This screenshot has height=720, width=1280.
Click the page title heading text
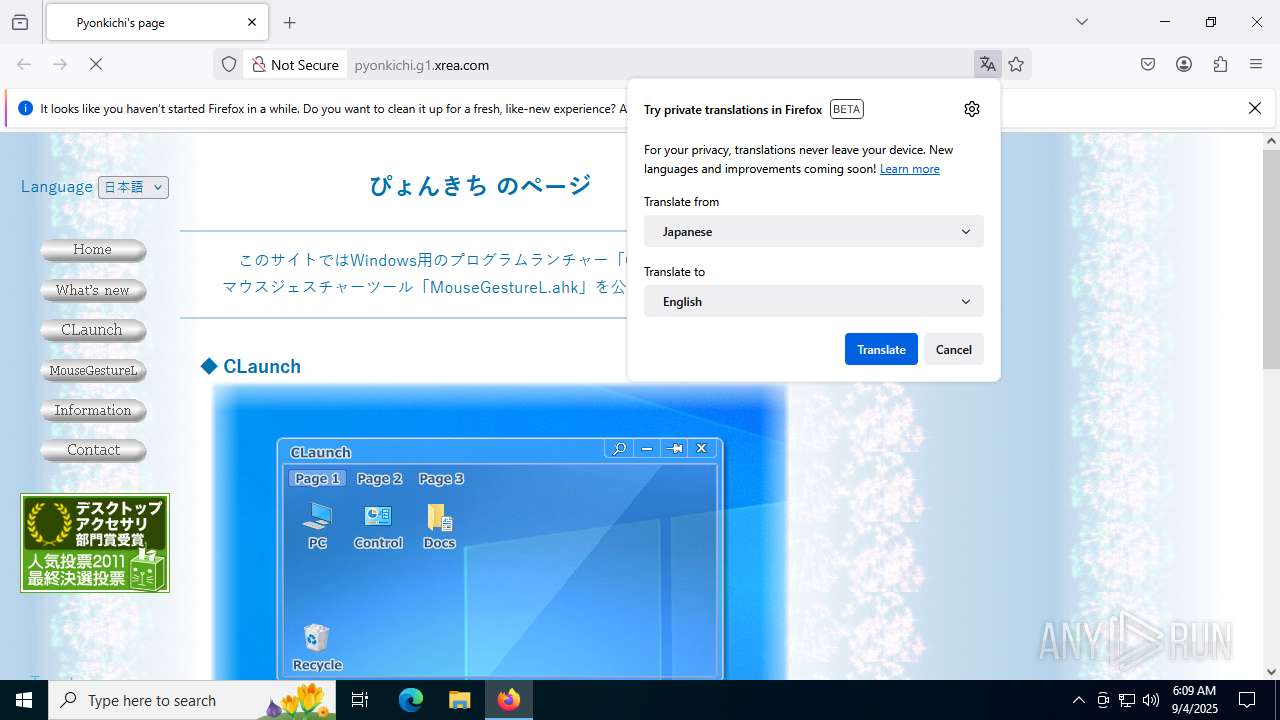tap(481, 186)
